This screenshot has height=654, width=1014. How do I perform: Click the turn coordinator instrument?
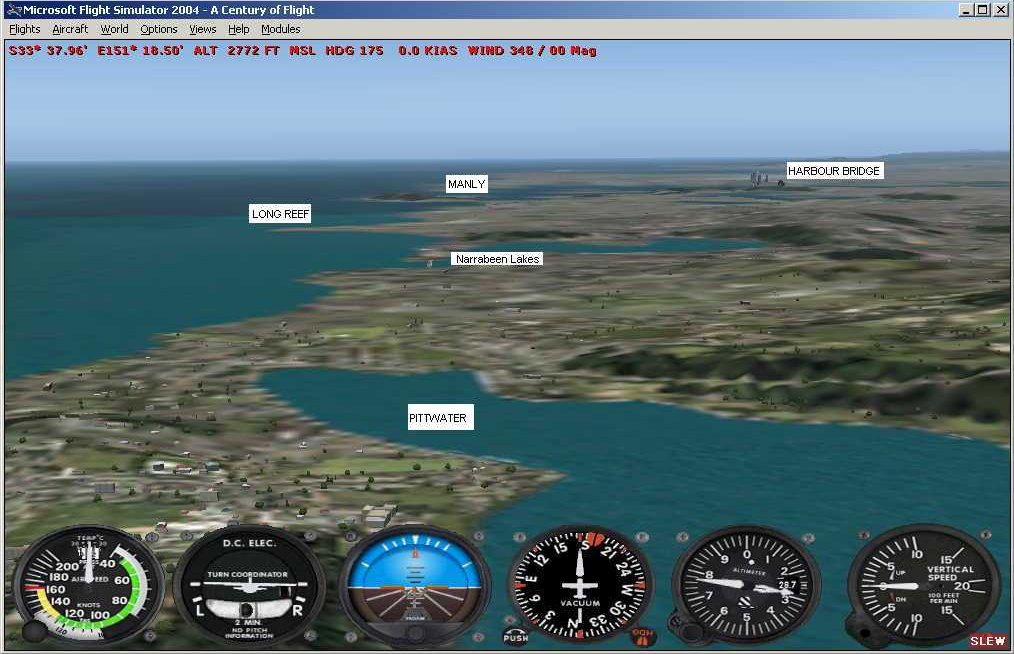click(x=249, y=586)
